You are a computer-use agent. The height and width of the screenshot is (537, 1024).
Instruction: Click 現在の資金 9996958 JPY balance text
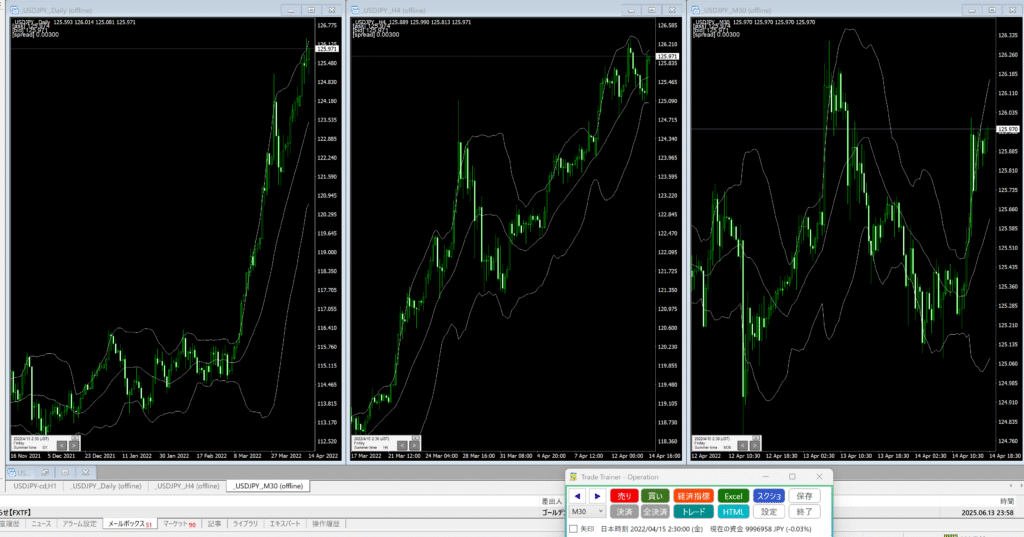(x=761, y=529)
